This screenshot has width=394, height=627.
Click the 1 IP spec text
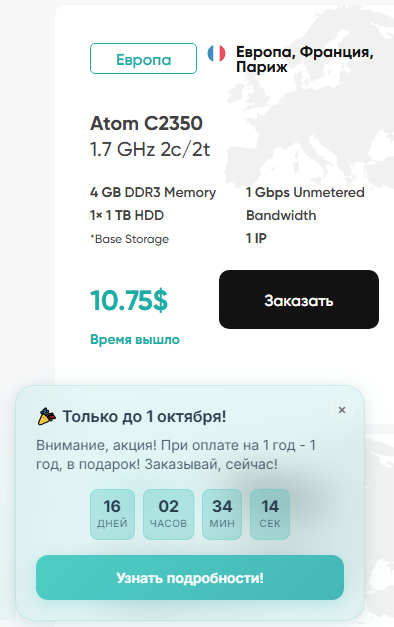(x=256, y=238)
